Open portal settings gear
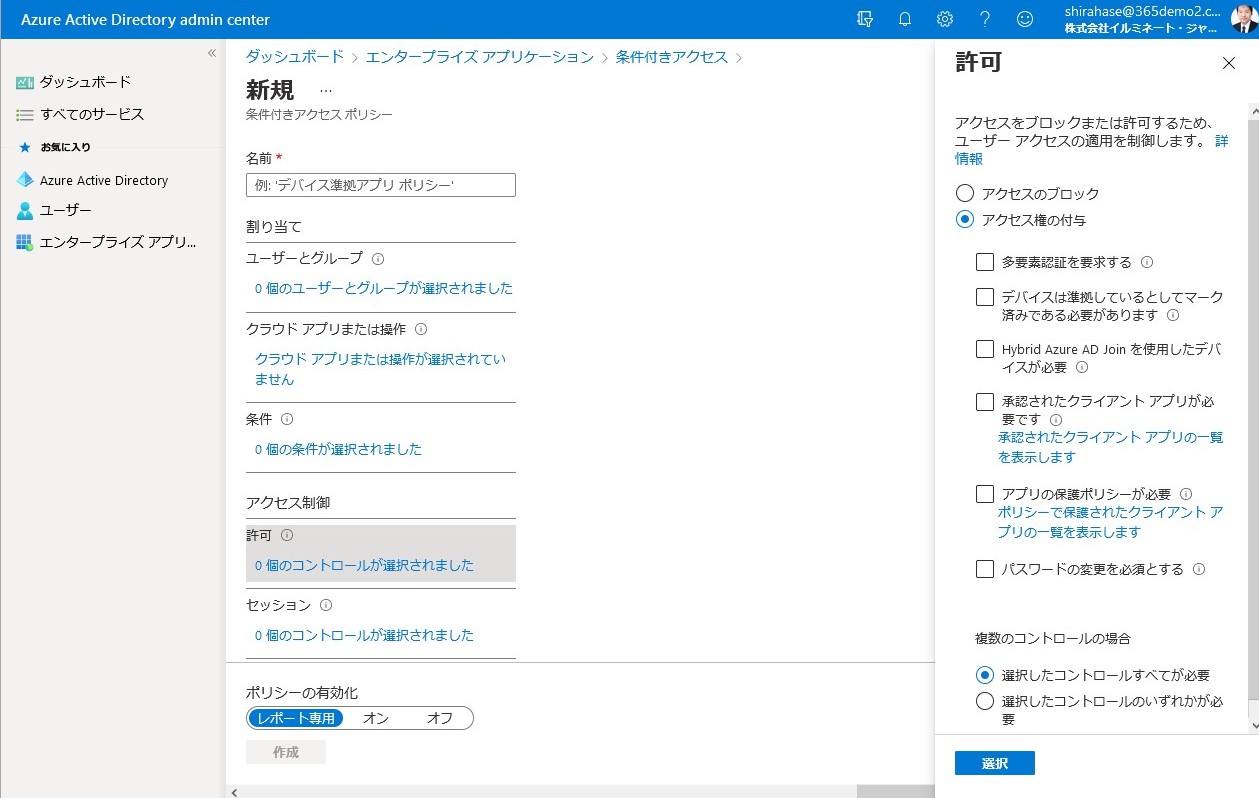The image size is (1259, 798). point(945,19)
